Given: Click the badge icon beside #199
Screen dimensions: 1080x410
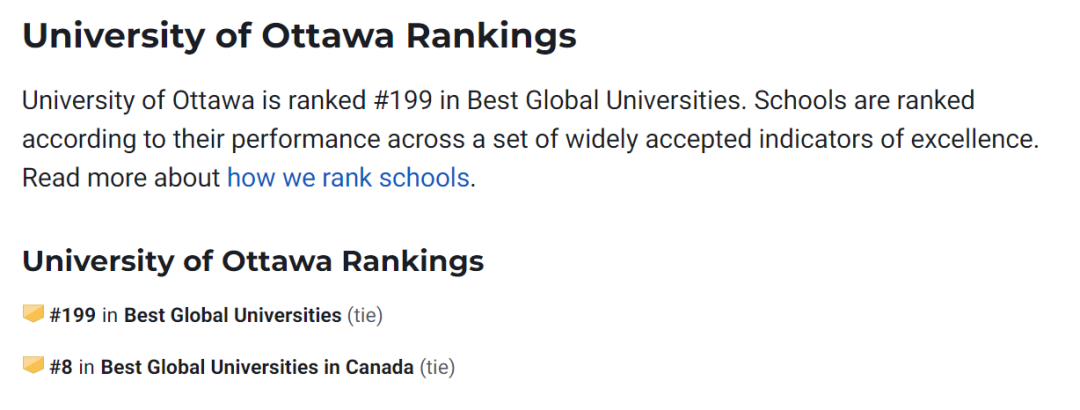Looking at the screenshot, I should coord(34,315).
